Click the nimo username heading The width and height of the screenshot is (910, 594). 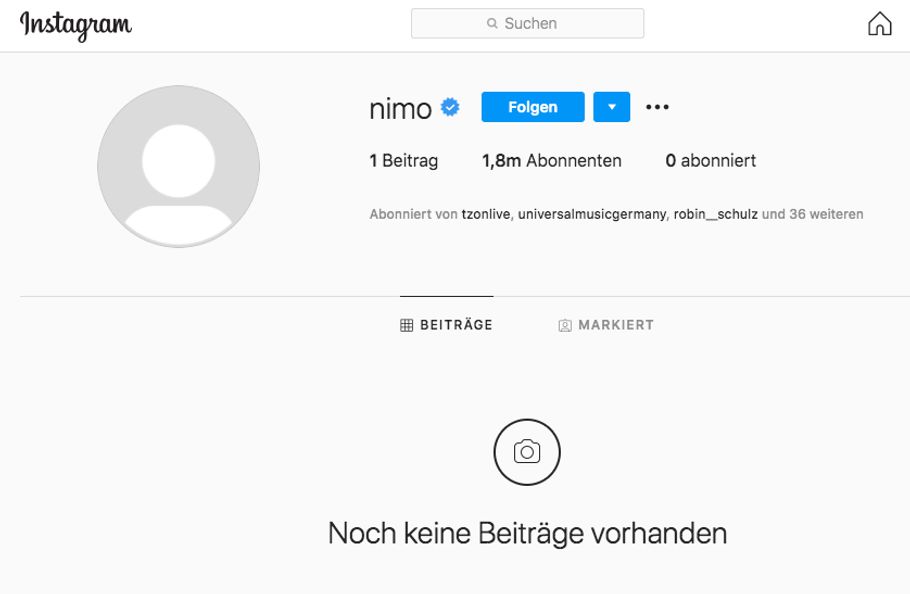click(400, 108)
